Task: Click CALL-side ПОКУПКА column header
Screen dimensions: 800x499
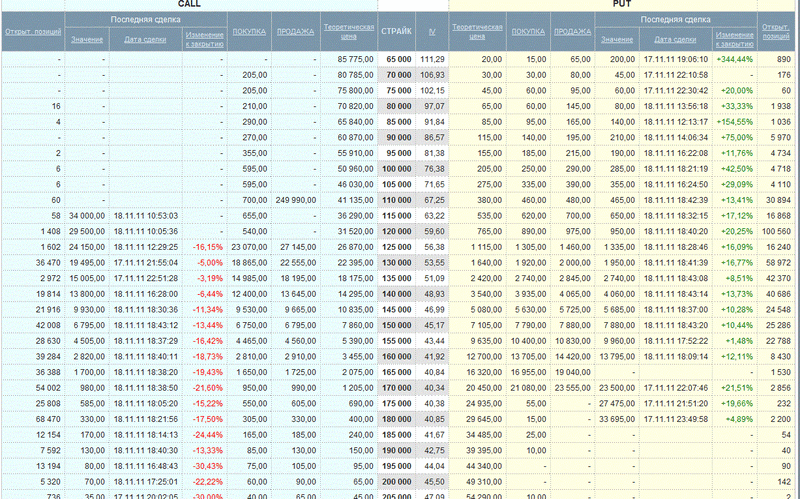Action: (249, 31)
